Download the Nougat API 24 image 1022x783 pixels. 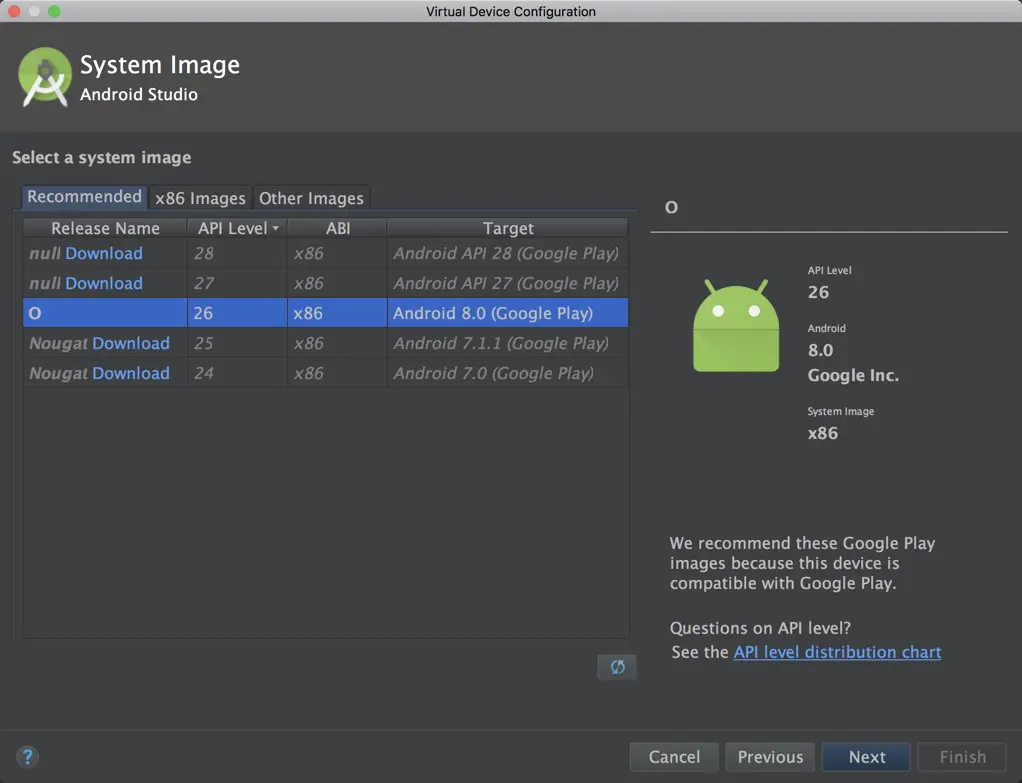point(131,374)
